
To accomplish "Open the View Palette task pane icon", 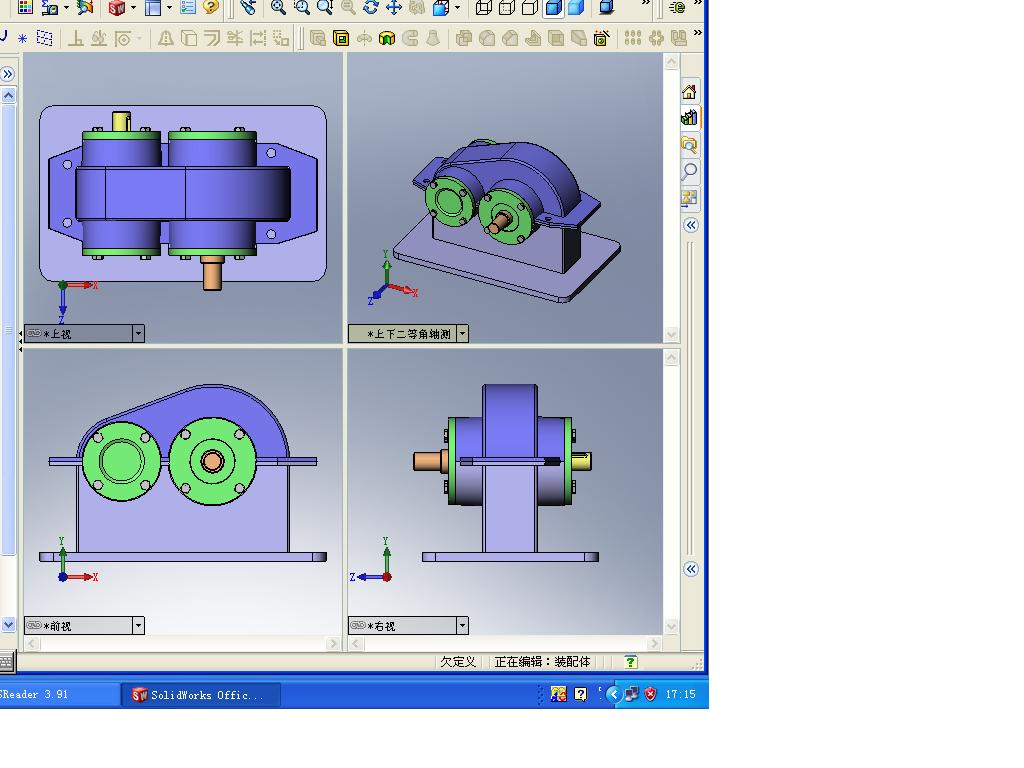I will click(690, 198).
